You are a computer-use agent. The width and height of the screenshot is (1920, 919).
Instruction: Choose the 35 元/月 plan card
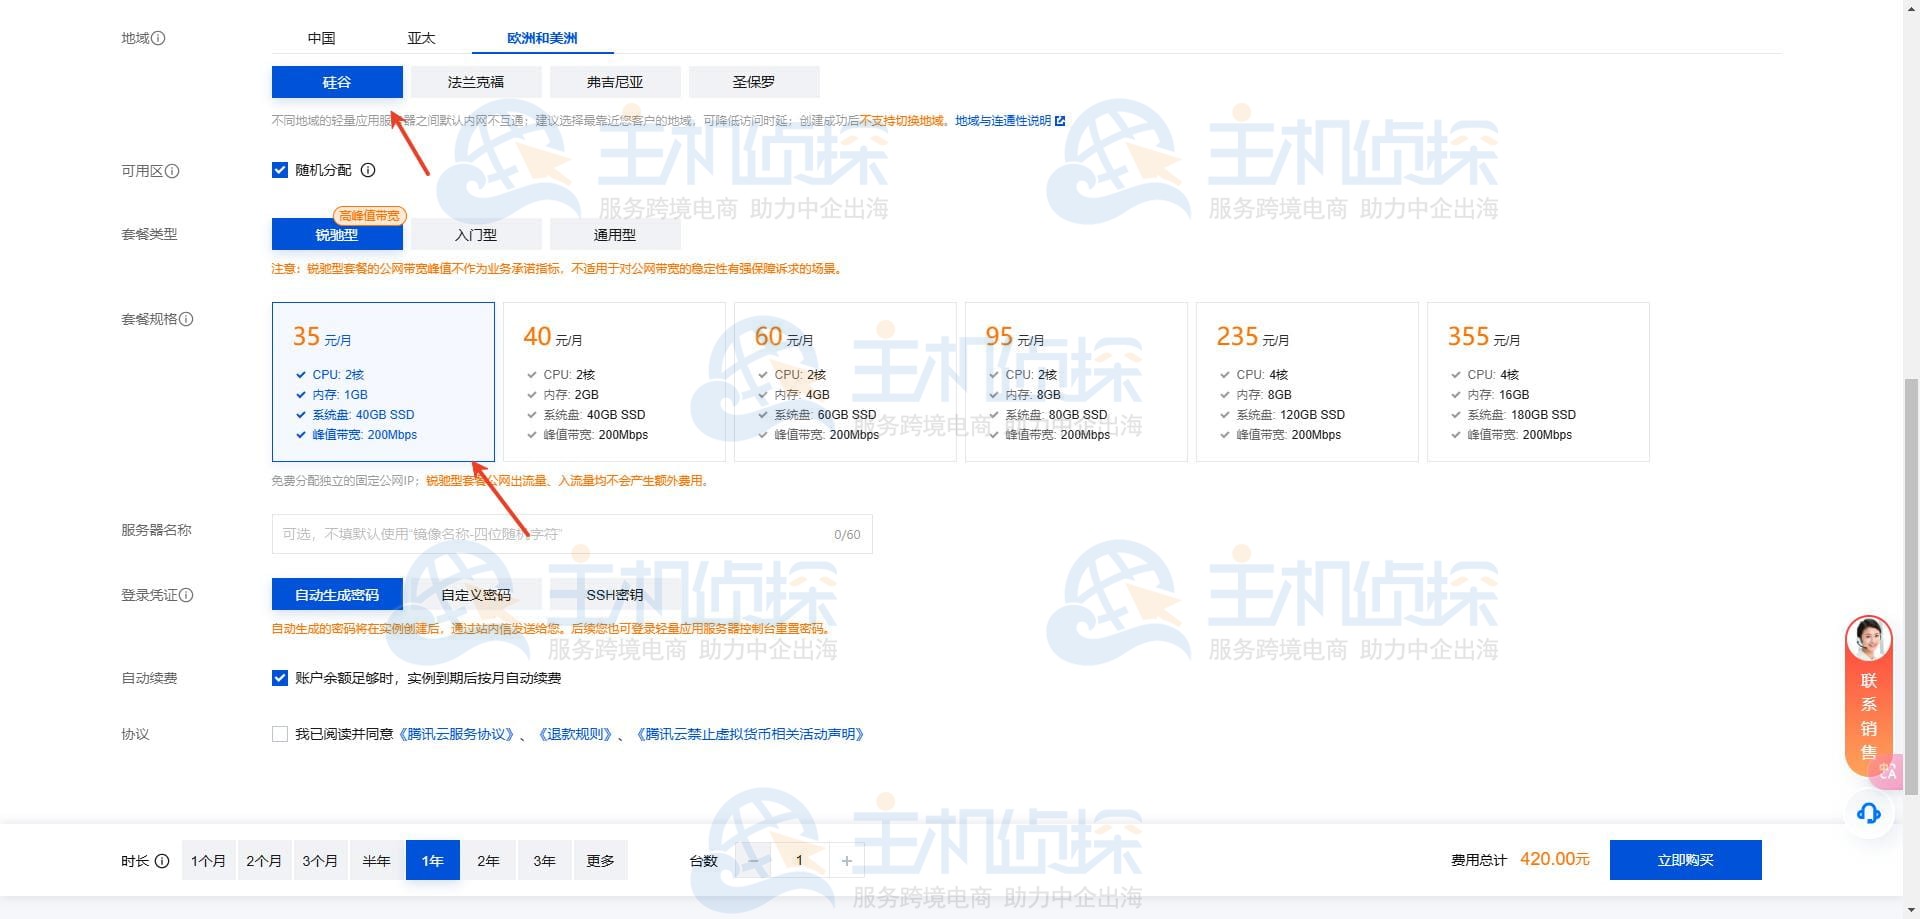coord(383,382)
